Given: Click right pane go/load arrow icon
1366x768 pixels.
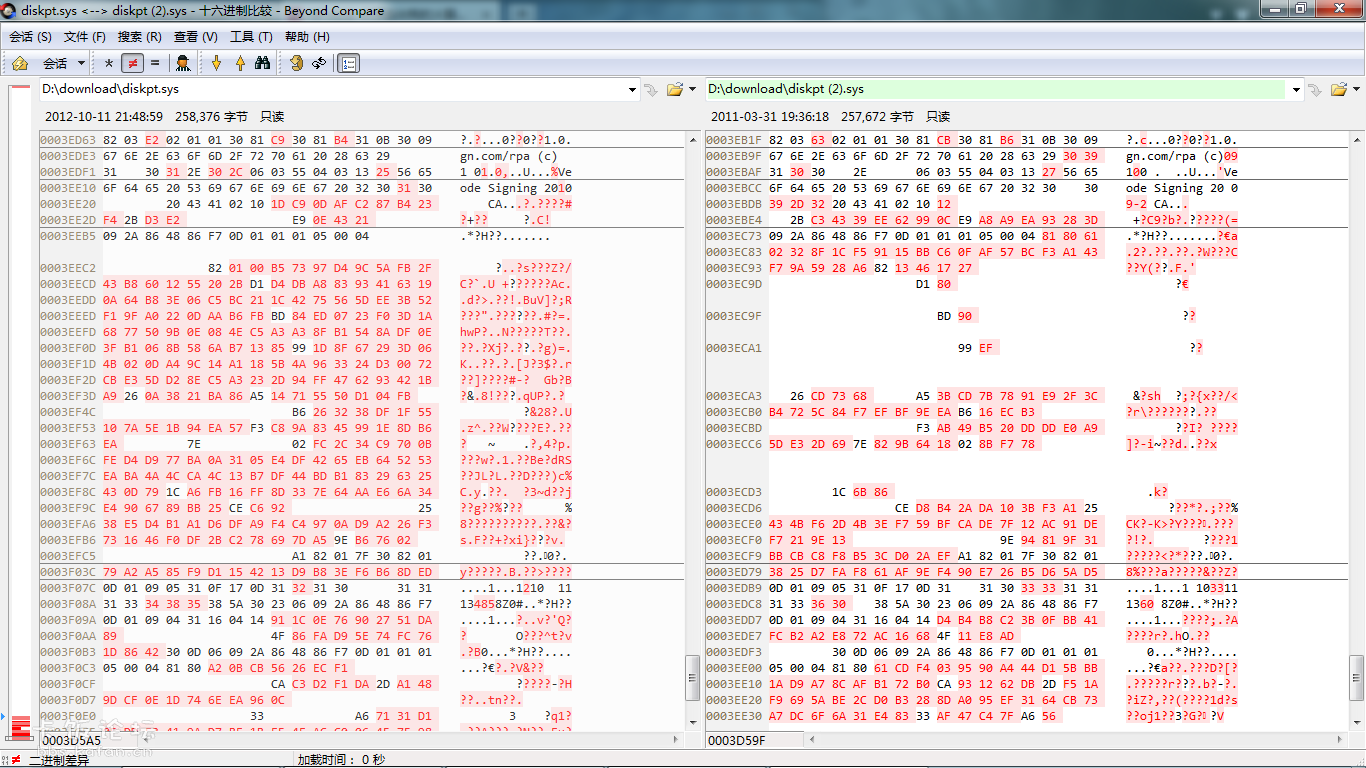Looking at the screenshot, I should pyautogui.click(x=1317, y=90).
